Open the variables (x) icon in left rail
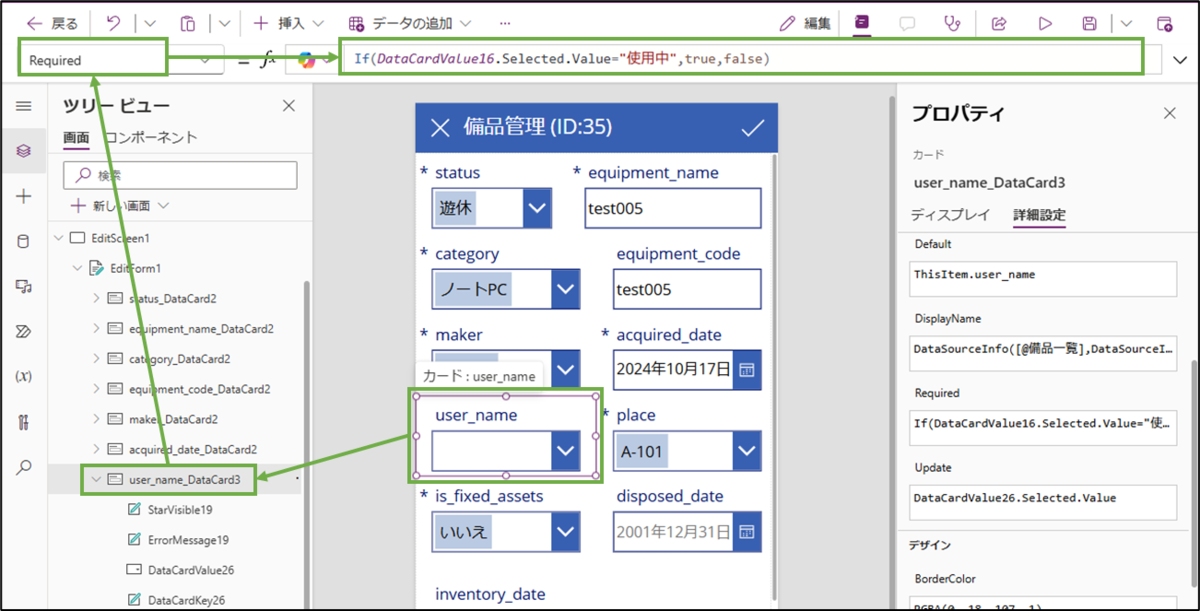Viewport: 1200px width, 611px height. pyautogui.click(x=24, y=376)
